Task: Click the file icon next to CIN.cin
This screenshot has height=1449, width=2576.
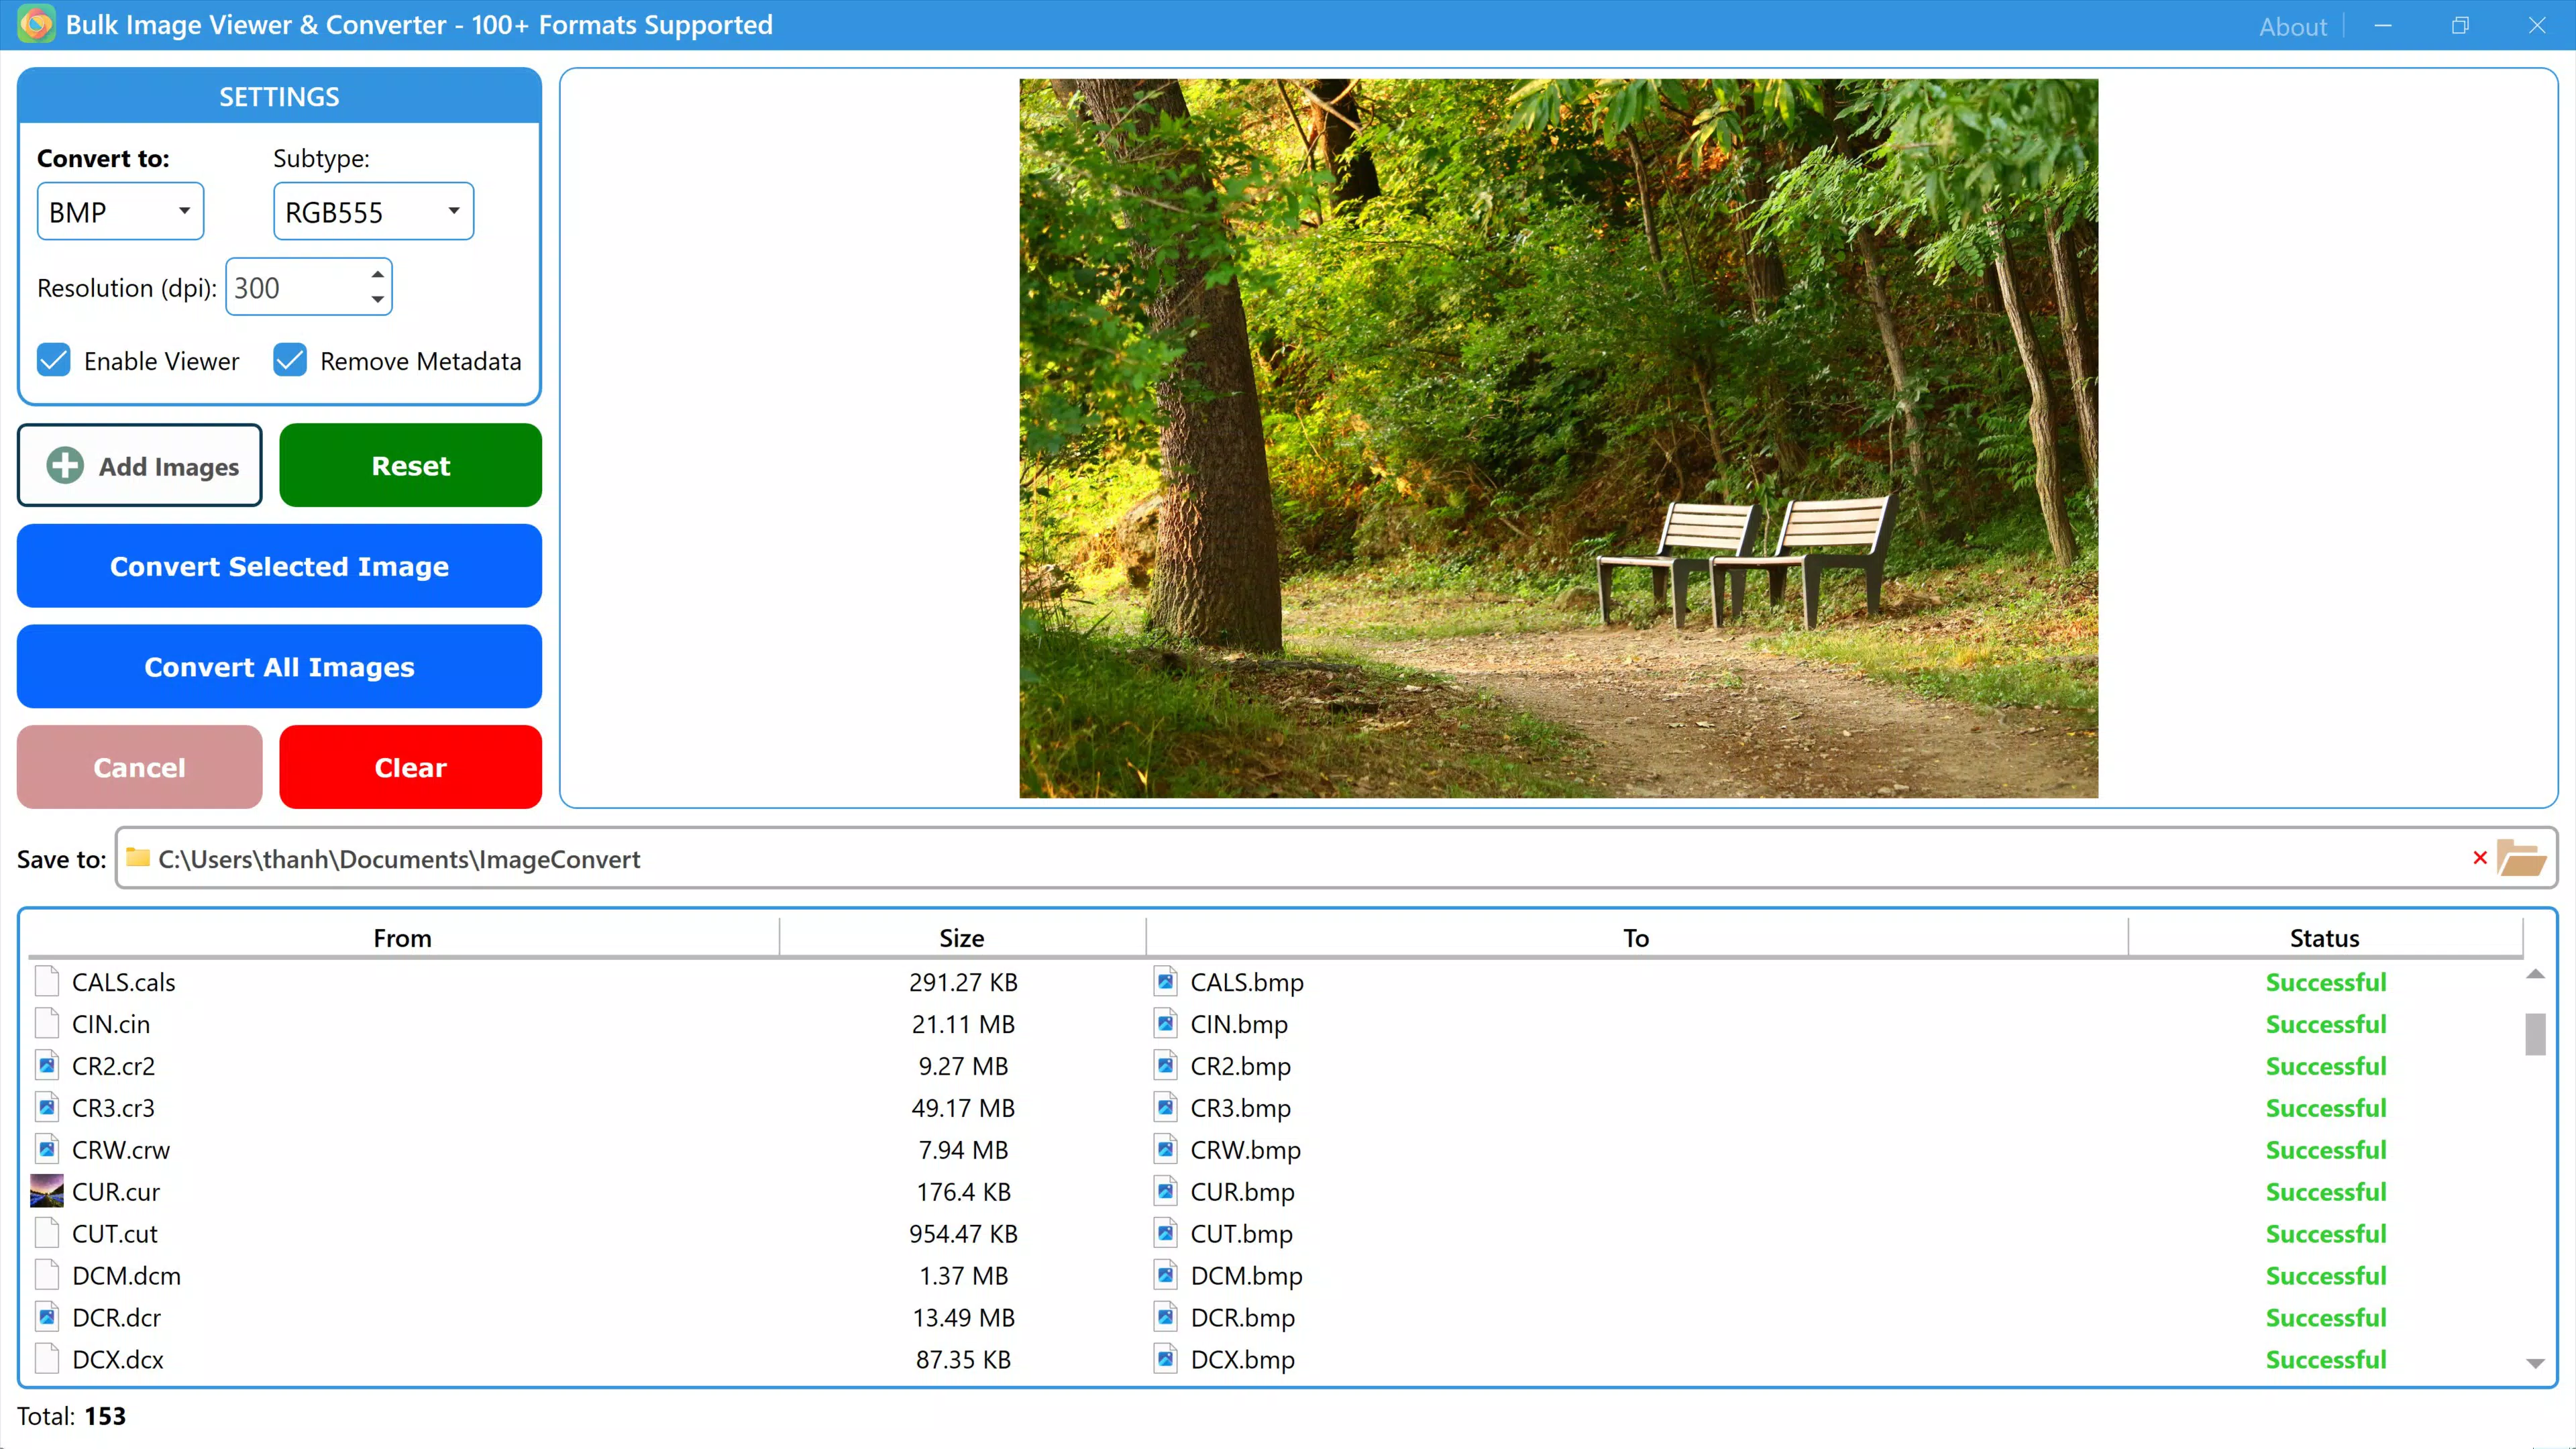Action: [47, 1023]
